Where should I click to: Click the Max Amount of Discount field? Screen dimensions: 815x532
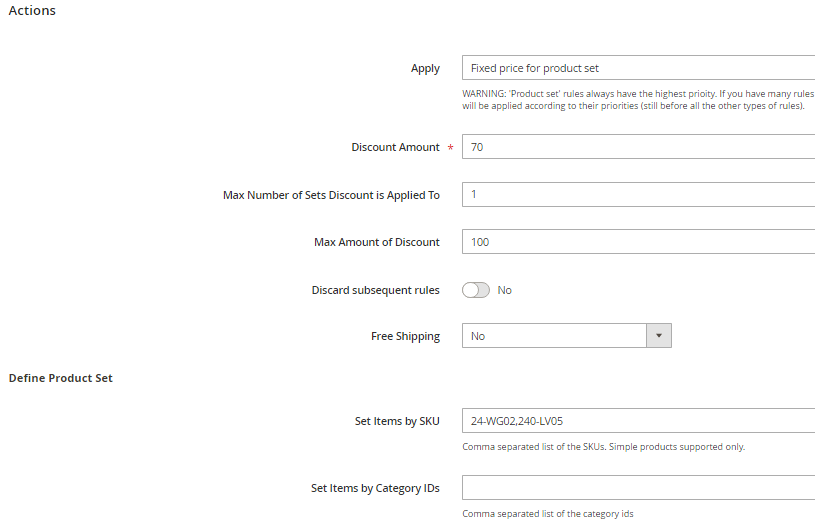[x=638, y=242]
